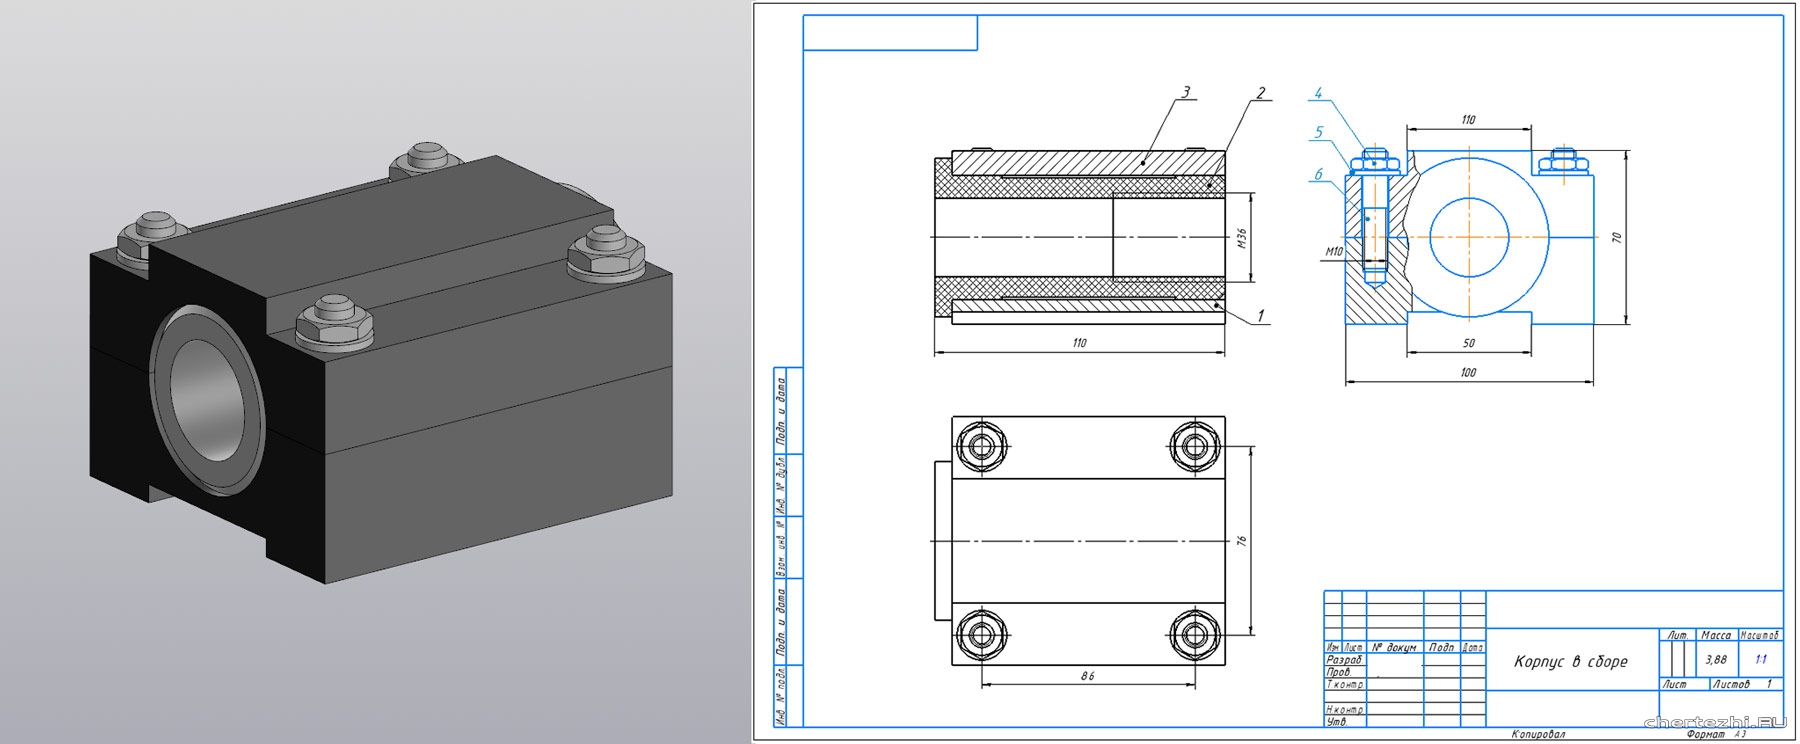Click the cylindrical bore in the 3D model
Image resolution: width=1800 pixels, height=744 pixels.
coord(207,400)
